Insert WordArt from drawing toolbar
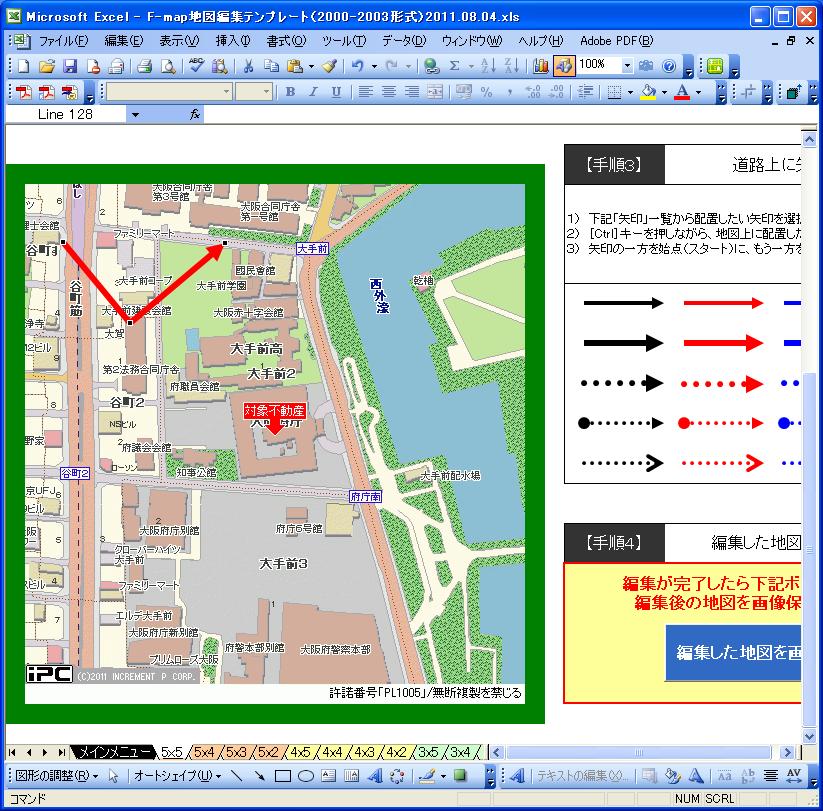Image resolution: width=823 pixels, height=811 pixels. (x=375, y=775)
